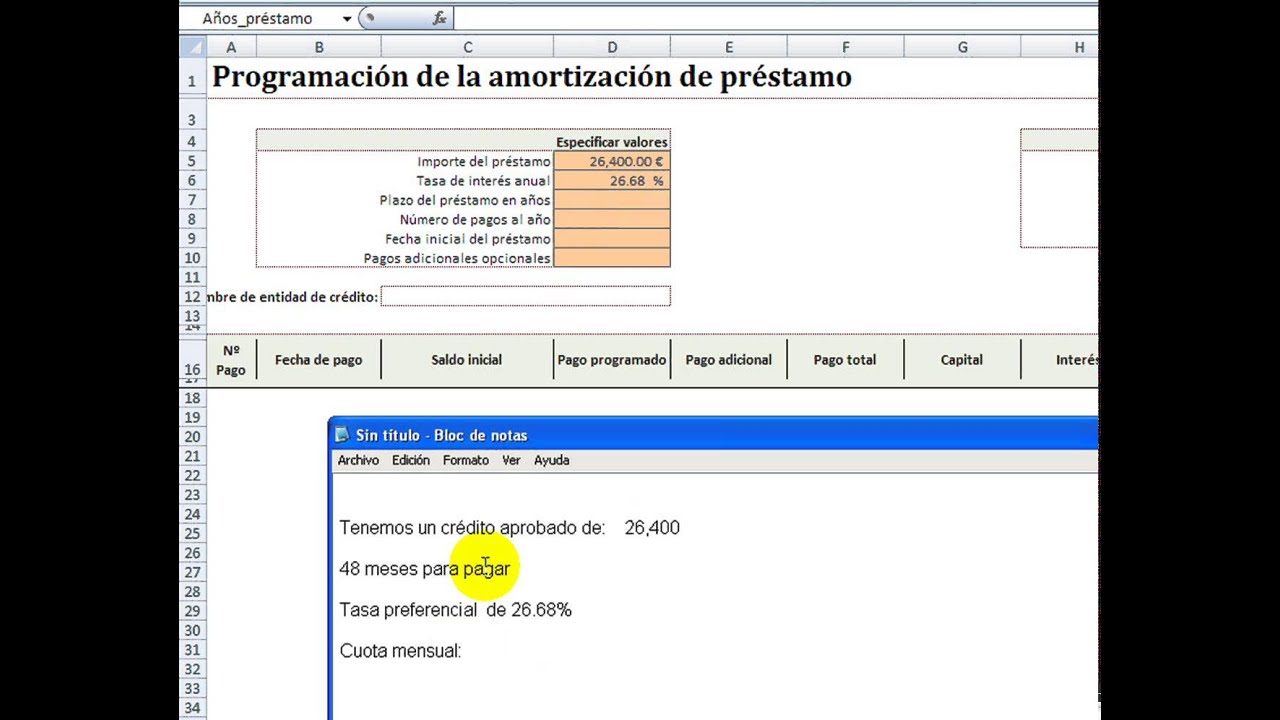Click the 'Importe del préstamo' label
Screen dimensions: 1280x720
[x=484, y=161]
